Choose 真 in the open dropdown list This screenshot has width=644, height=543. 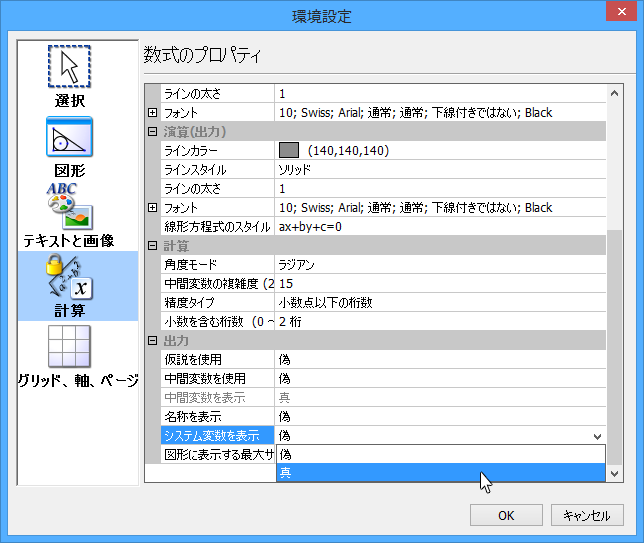(x=440, y=472)
